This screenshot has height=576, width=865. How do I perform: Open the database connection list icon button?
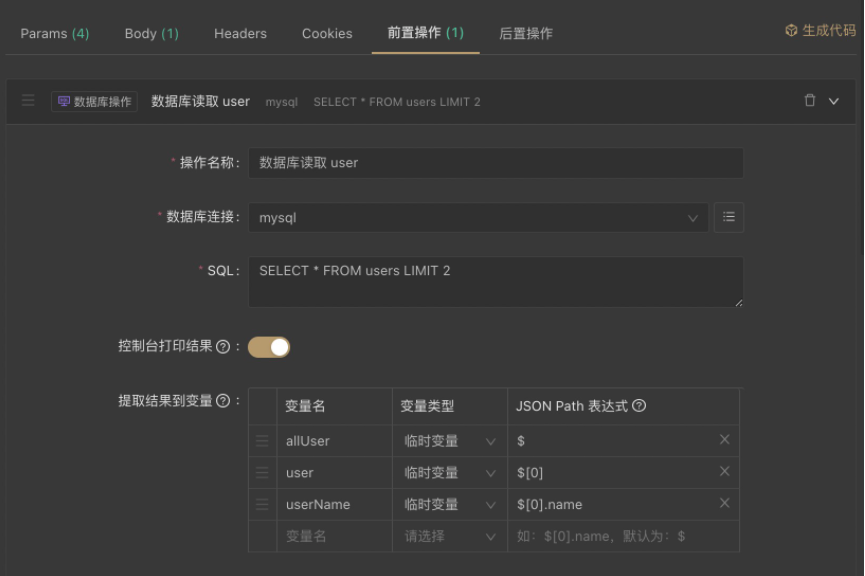click(x=729, y=217)
